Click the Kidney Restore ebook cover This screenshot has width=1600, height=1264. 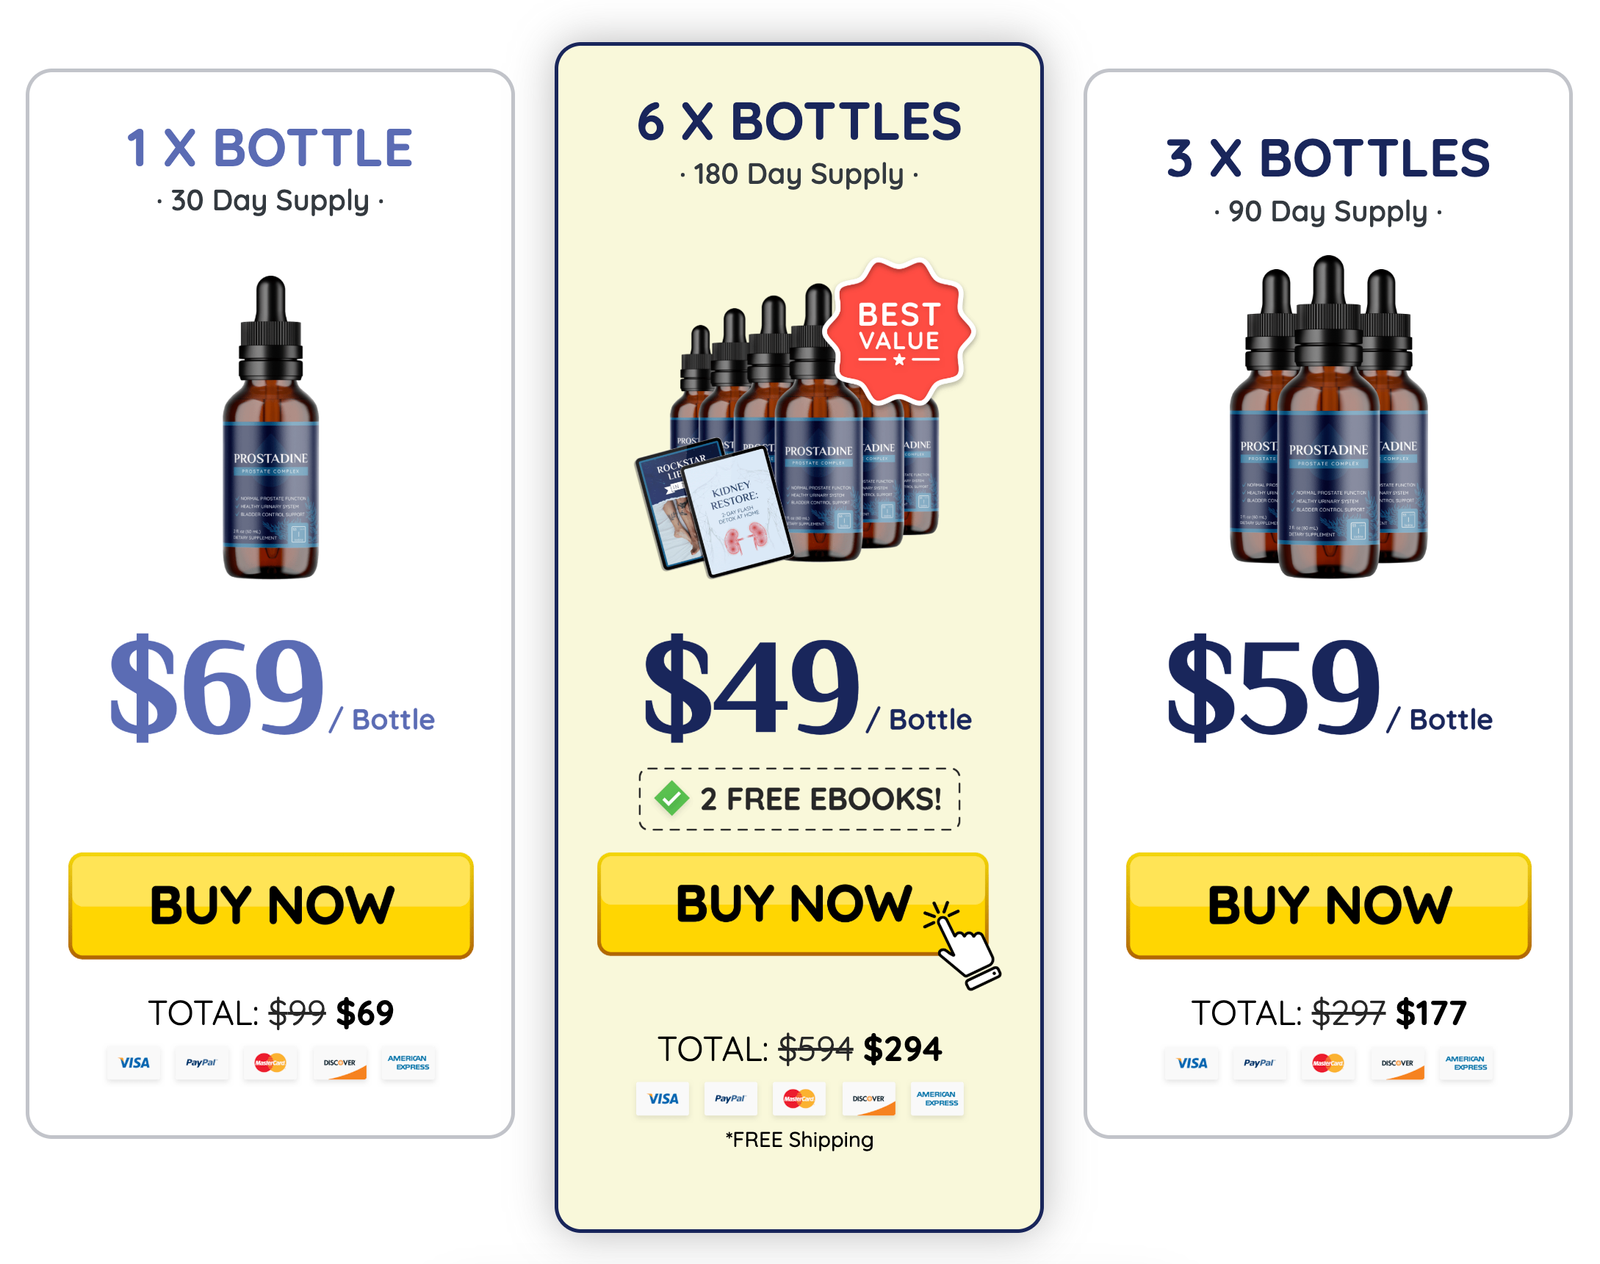click(x=741, y=511)
